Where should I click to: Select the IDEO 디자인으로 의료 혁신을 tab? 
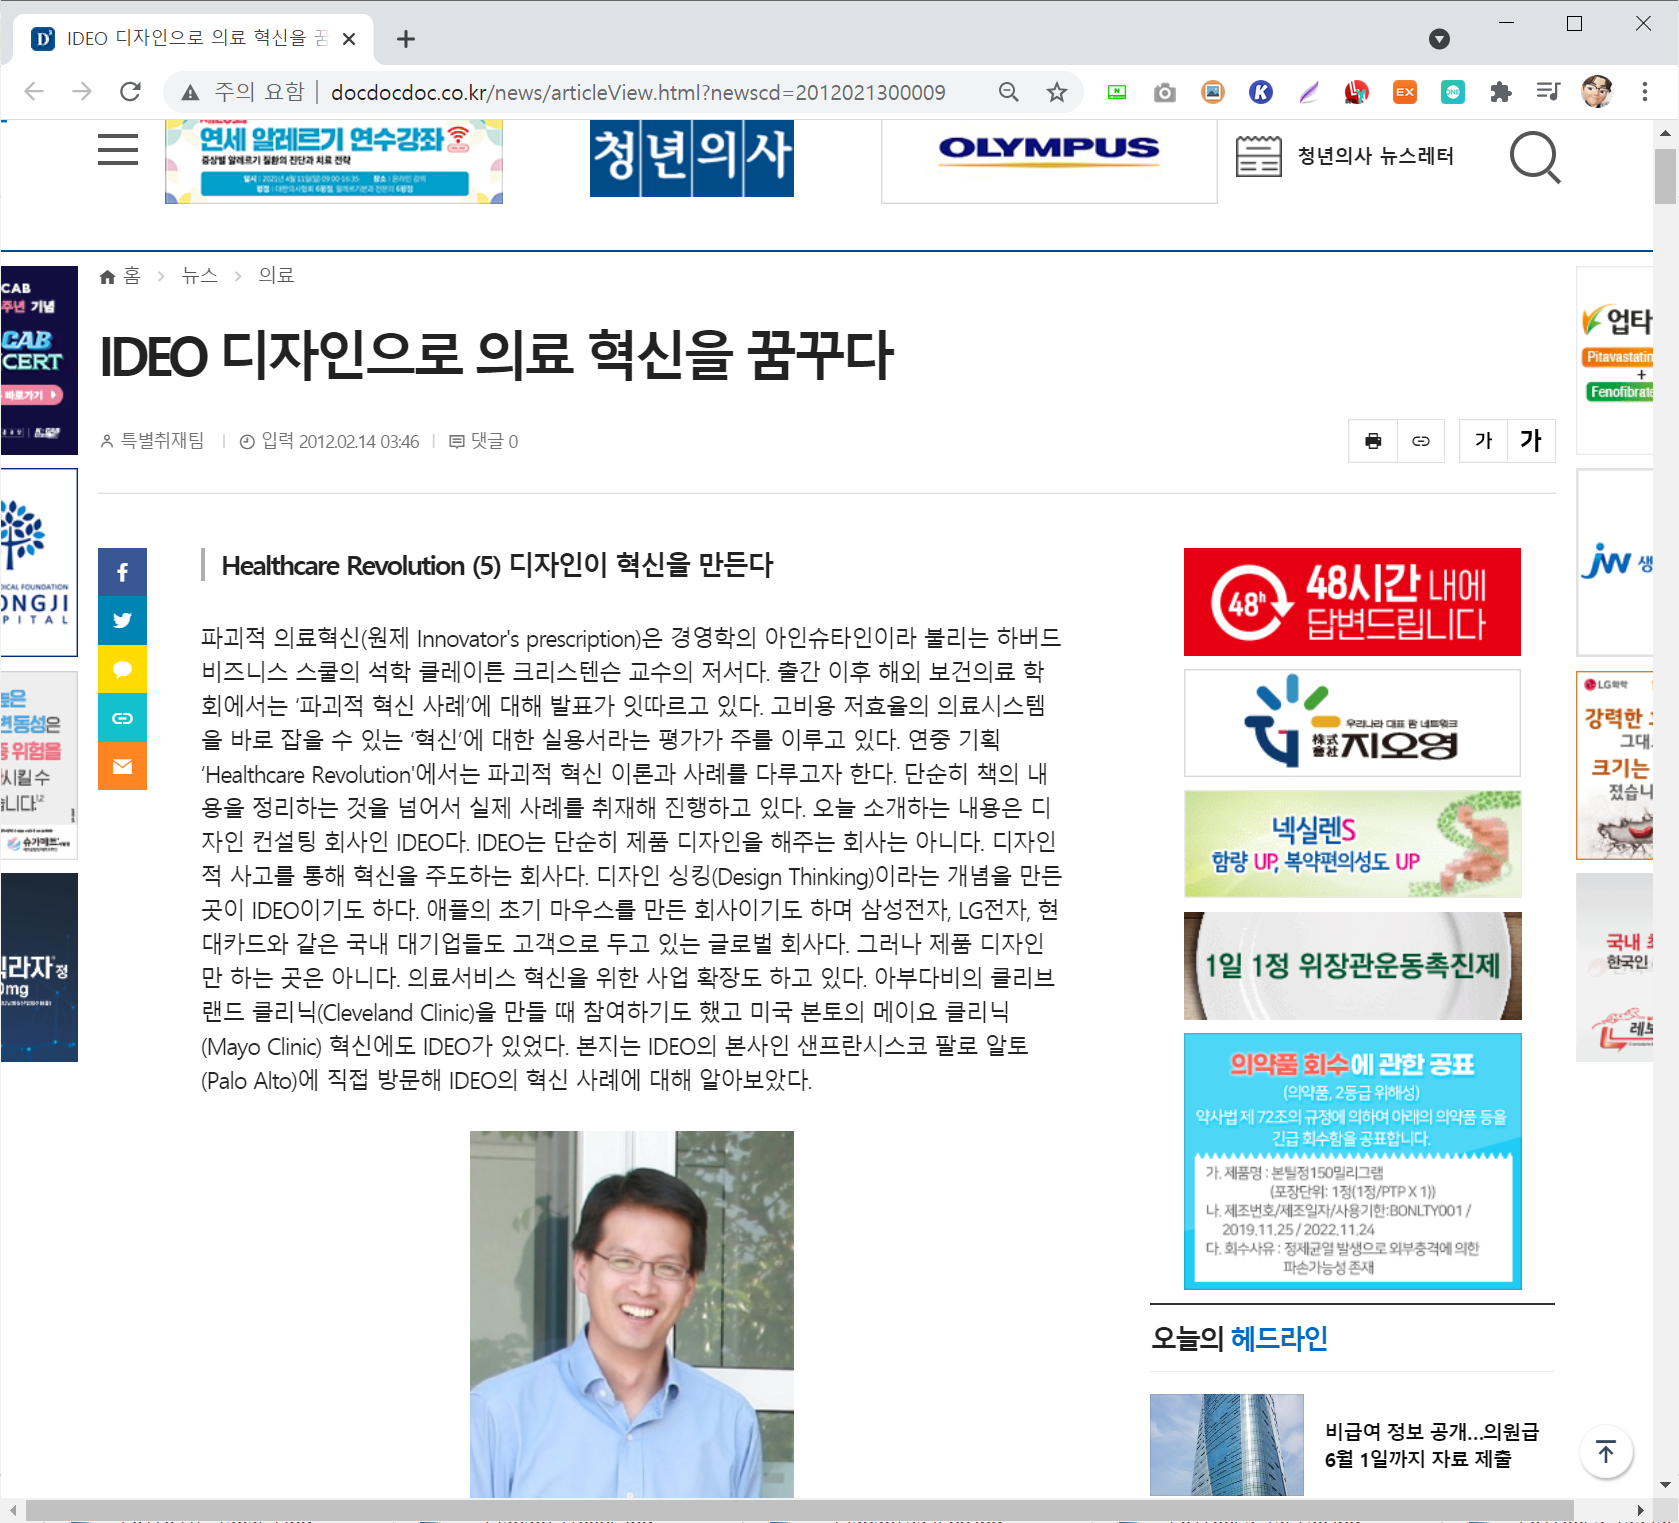(193, 39)
